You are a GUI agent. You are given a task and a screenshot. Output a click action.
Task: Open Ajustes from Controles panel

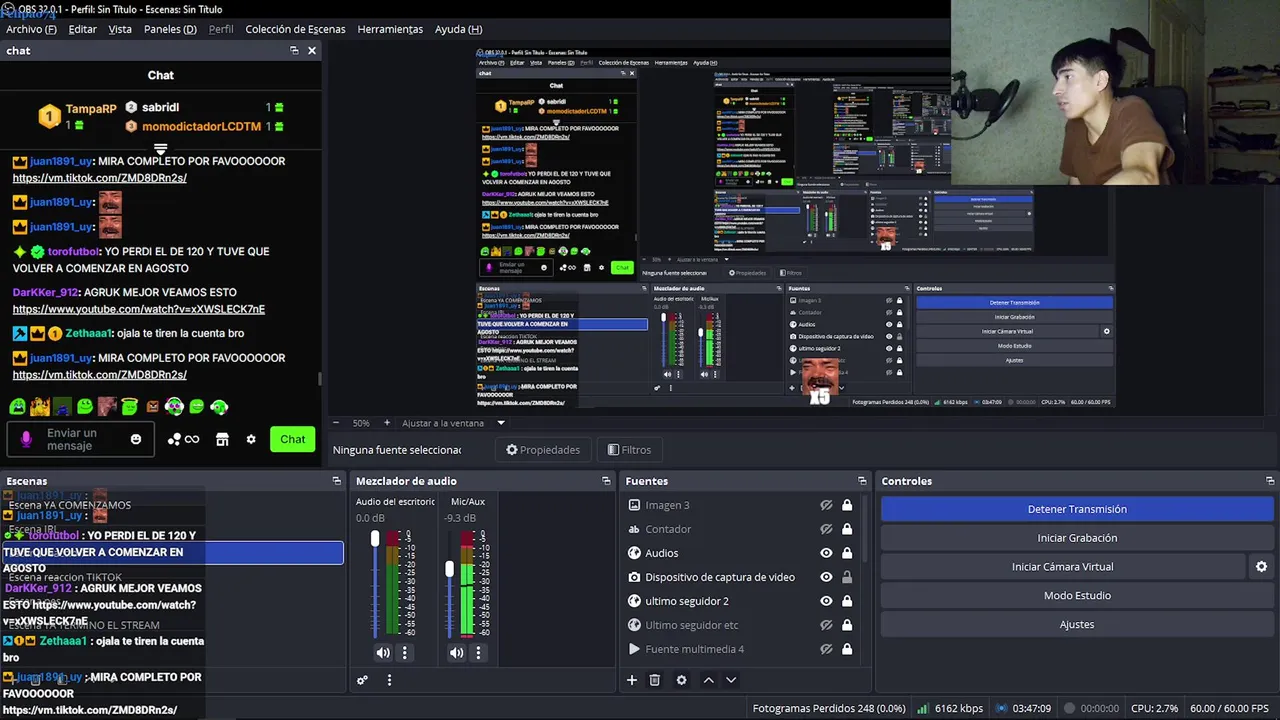1077,624
